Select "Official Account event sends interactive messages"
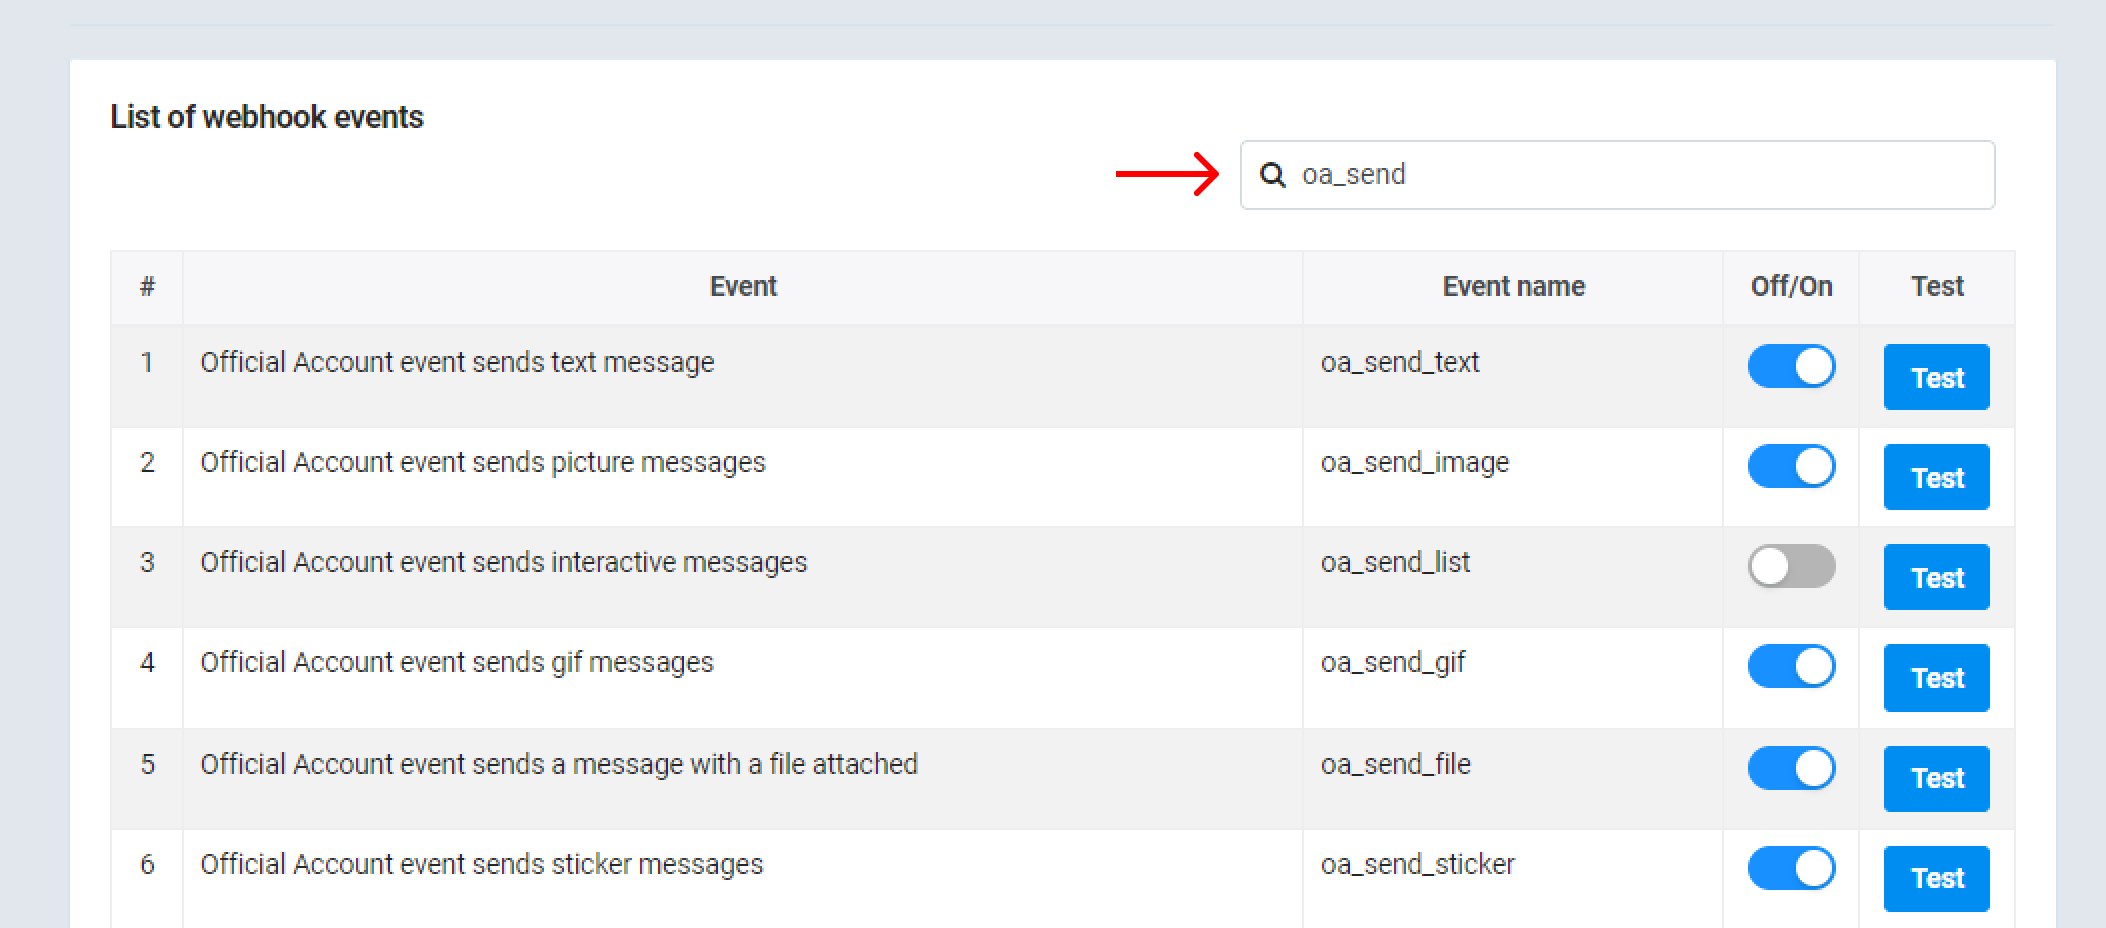Screen dimensions: 2106x928 (x=503, y=562)
